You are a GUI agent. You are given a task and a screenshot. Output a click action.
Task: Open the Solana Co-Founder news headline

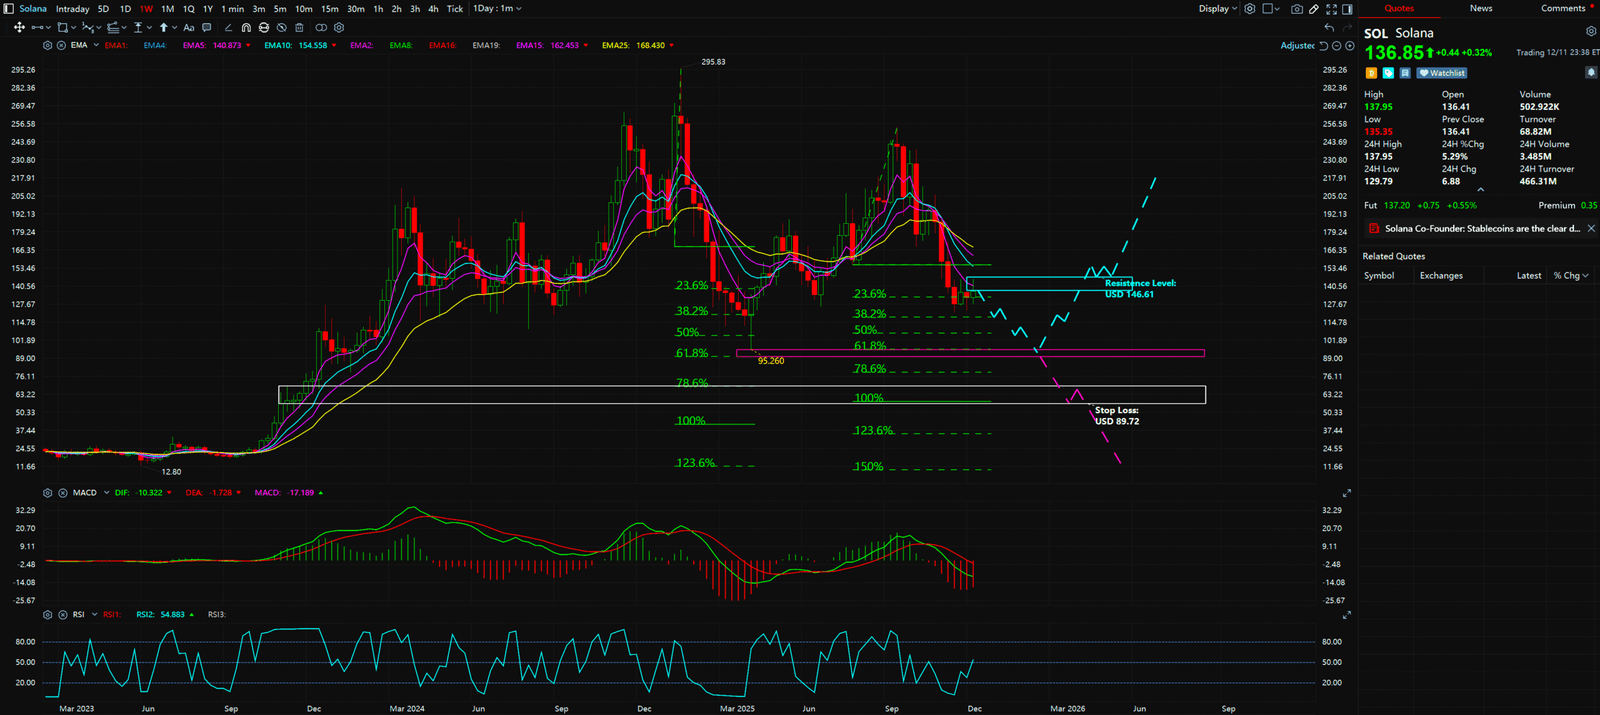tap(1481, 229)
